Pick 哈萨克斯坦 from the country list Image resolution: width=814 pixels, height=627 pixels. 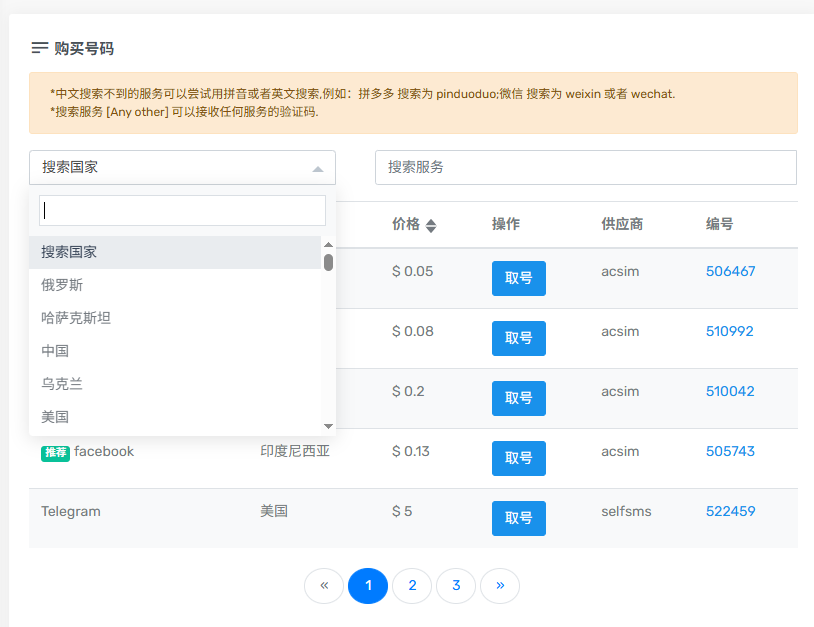76,318
